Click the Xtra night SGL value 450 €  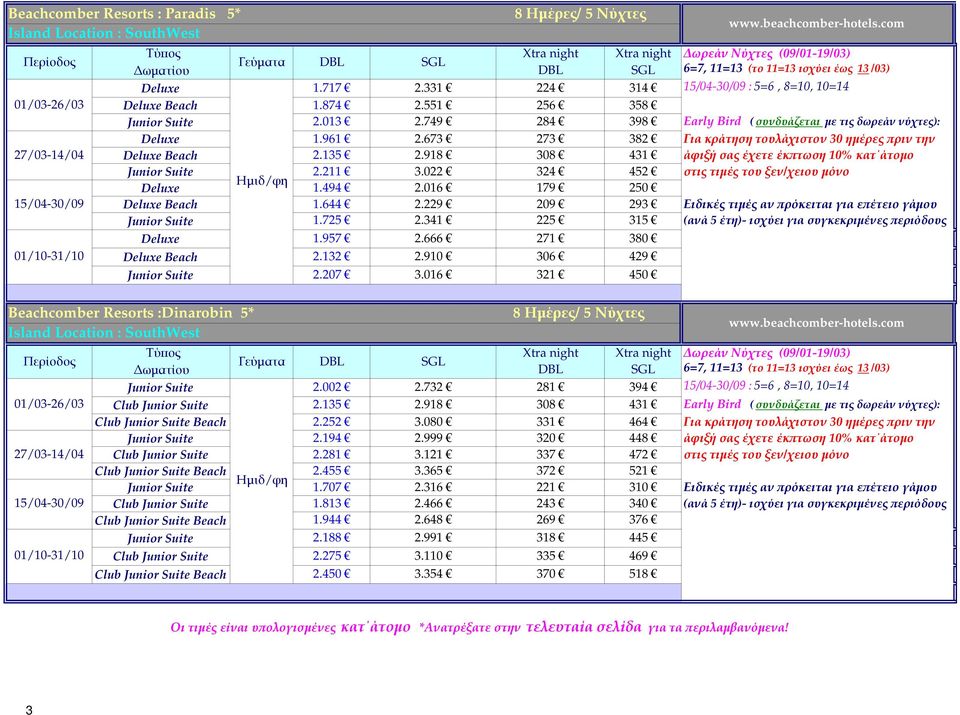pyautogui.click(x=642, y=274)
